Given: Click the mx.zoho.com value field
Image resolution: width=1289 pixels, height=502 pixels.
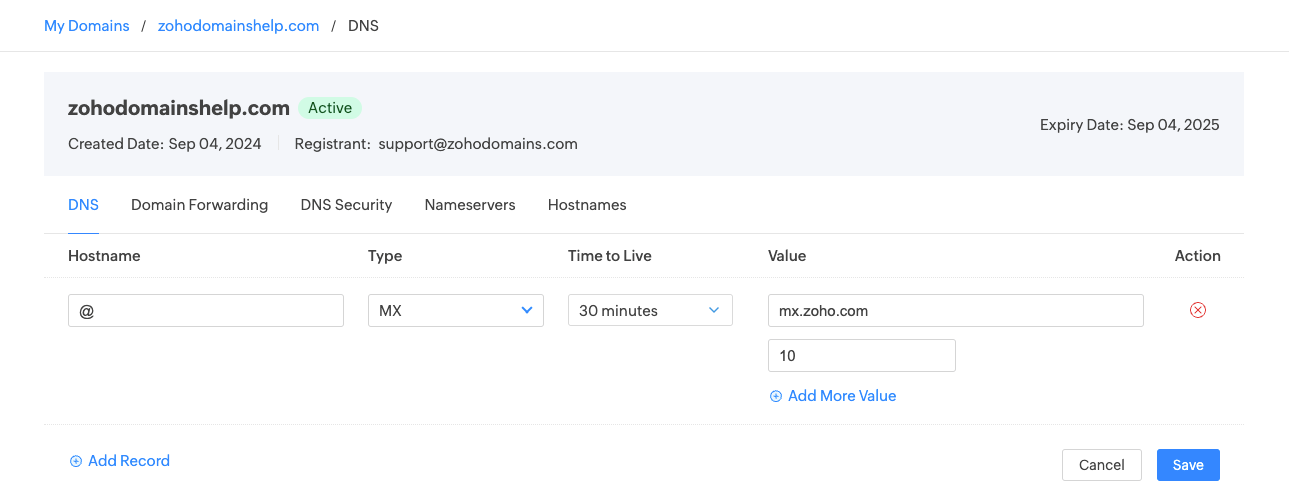Looking at the screenshot, I should pos(955,310).
